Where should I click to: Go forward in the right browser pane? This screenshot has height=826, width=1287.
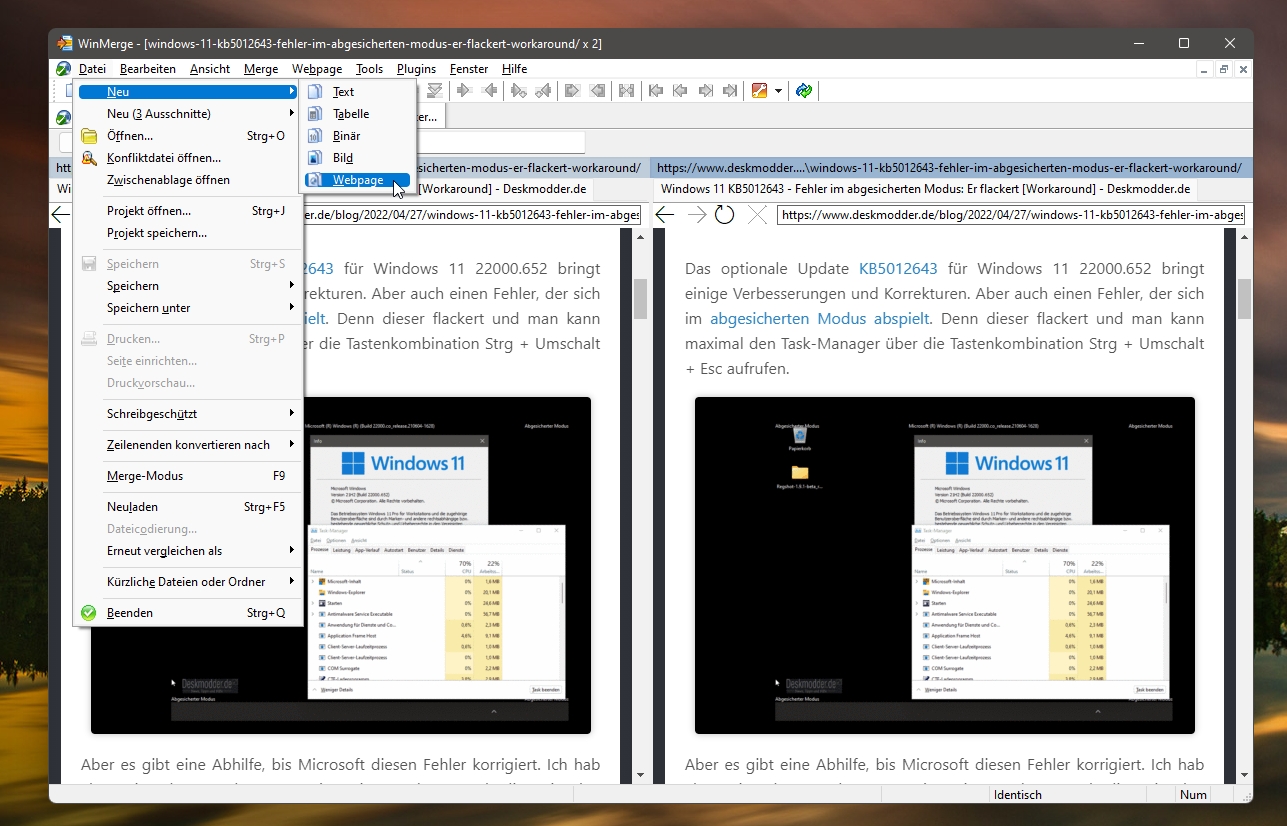tap(697, 215)
